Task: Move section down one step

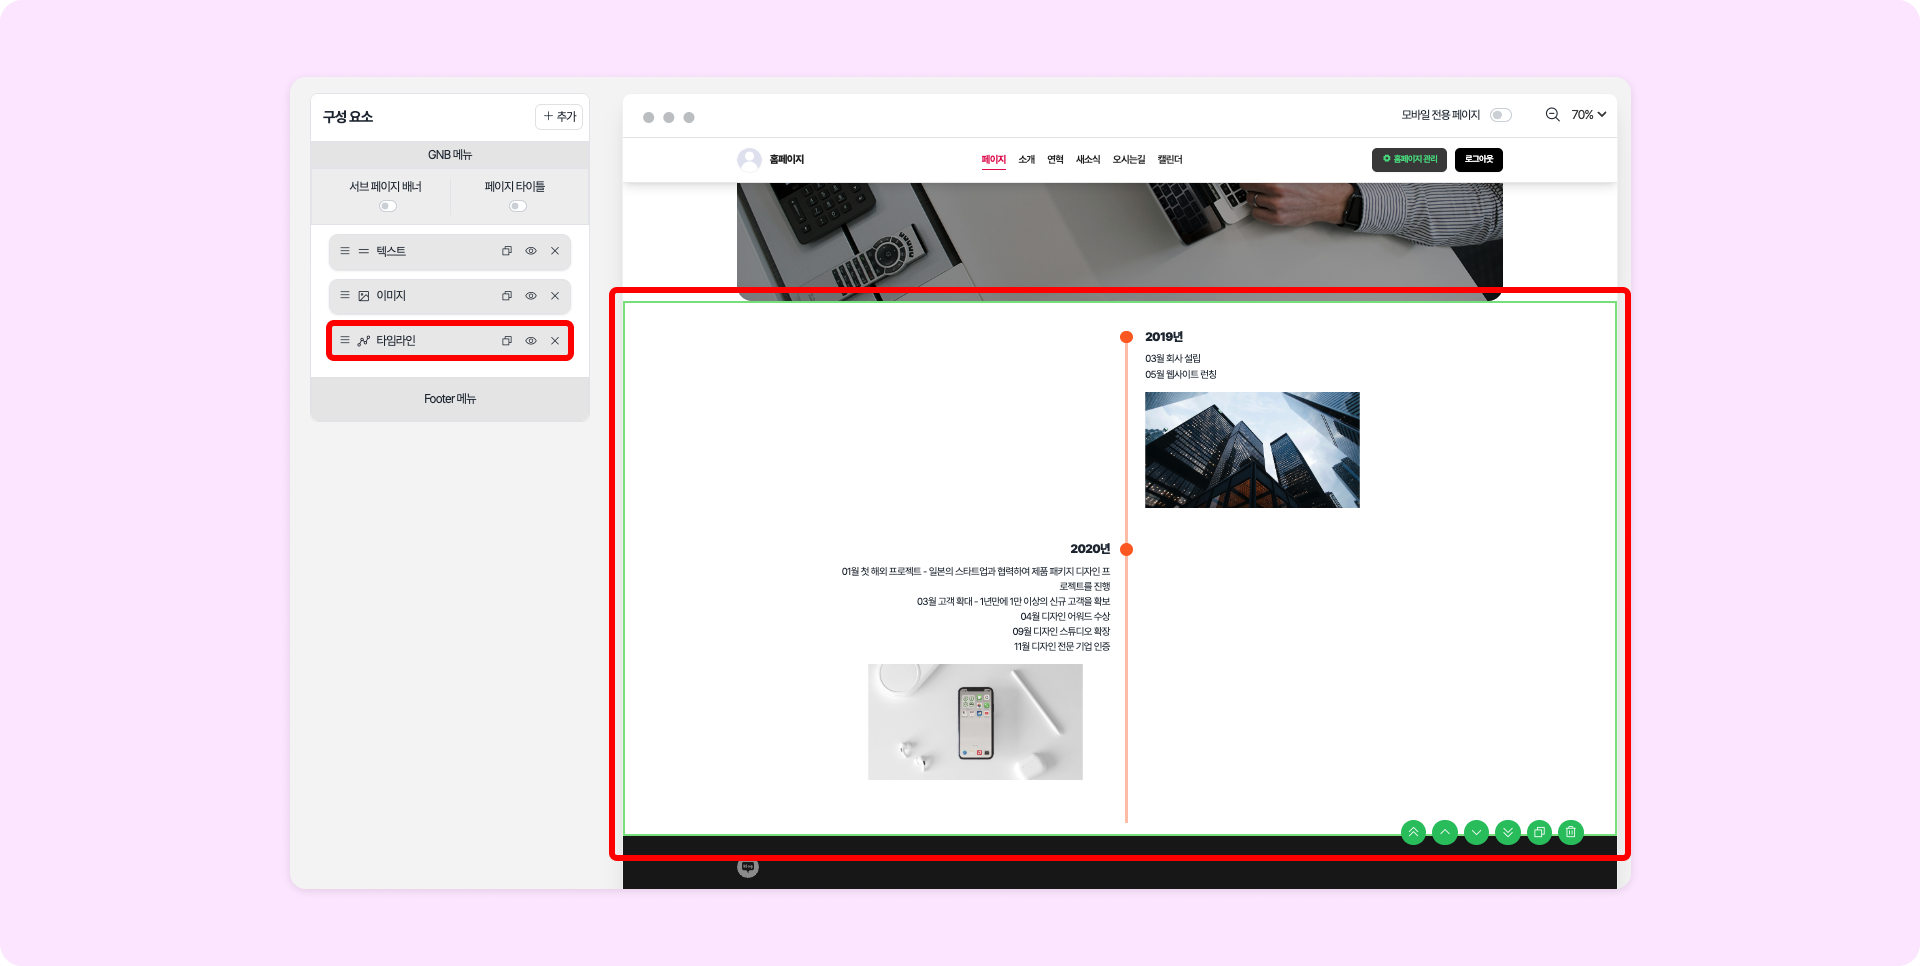Action: tap(1476, 832)
